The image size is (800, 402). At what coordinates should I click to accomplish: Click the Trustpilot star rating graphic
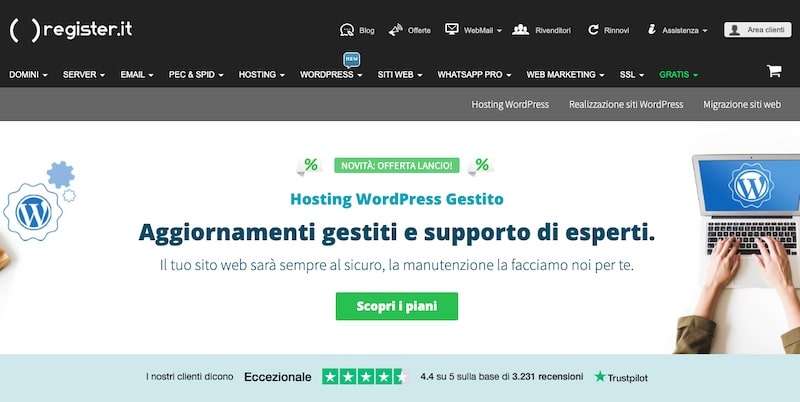(x=365, y=377)
